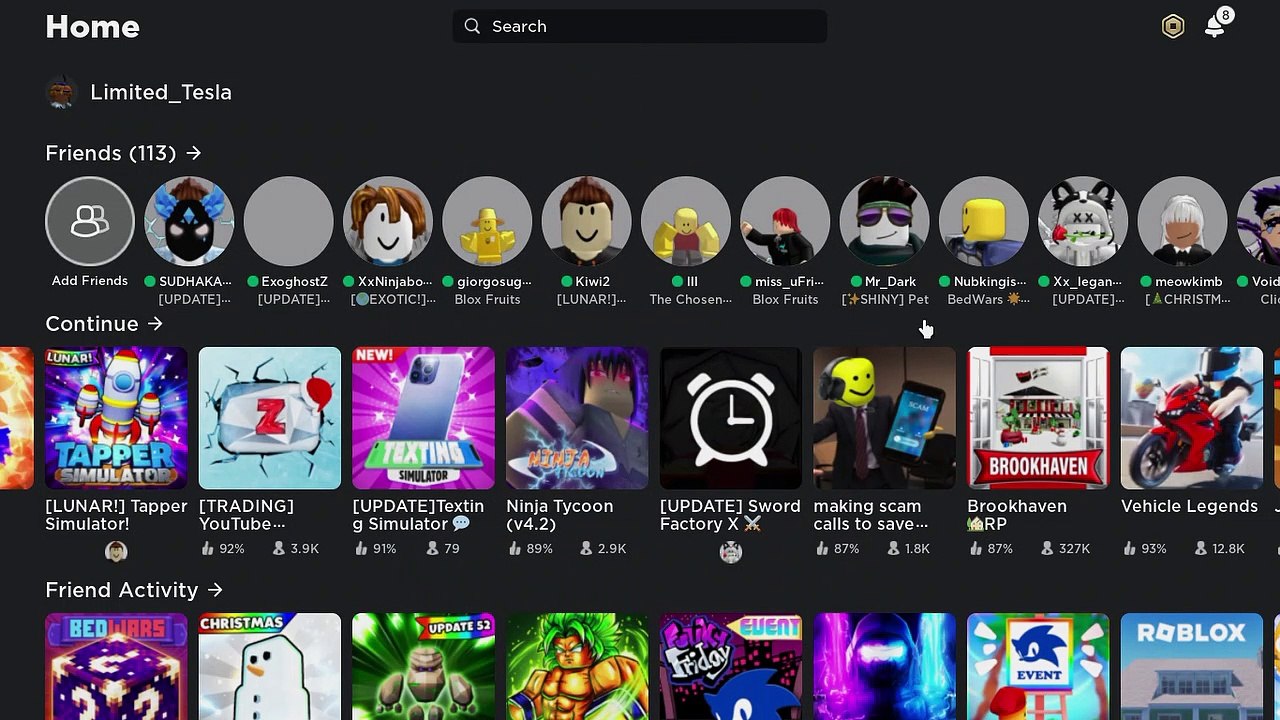Click player count icon under Vehicle Legends

(x=1200, y=548)
